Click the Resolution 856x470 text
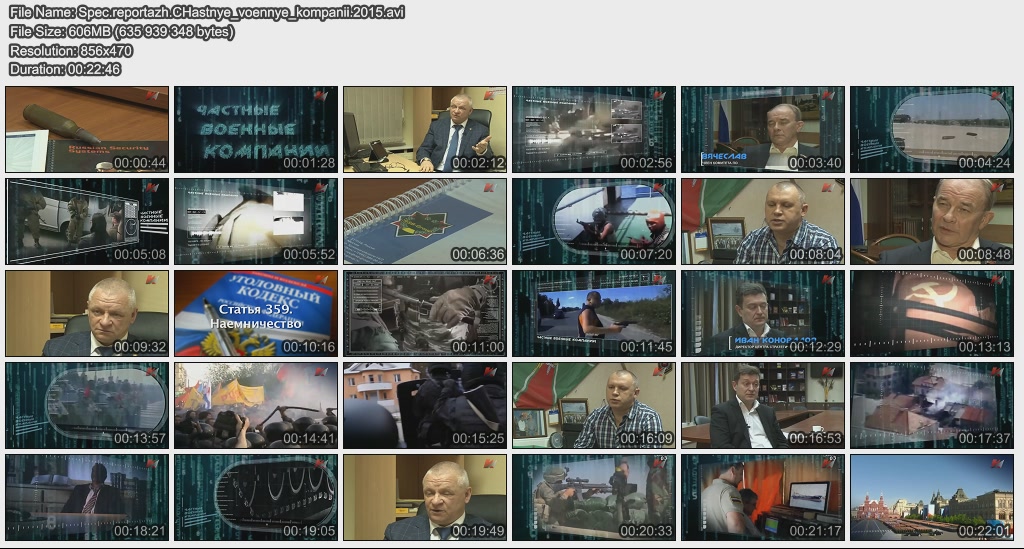The height and width of the screenshot is (549, 1024). click(x=71, y=50)
